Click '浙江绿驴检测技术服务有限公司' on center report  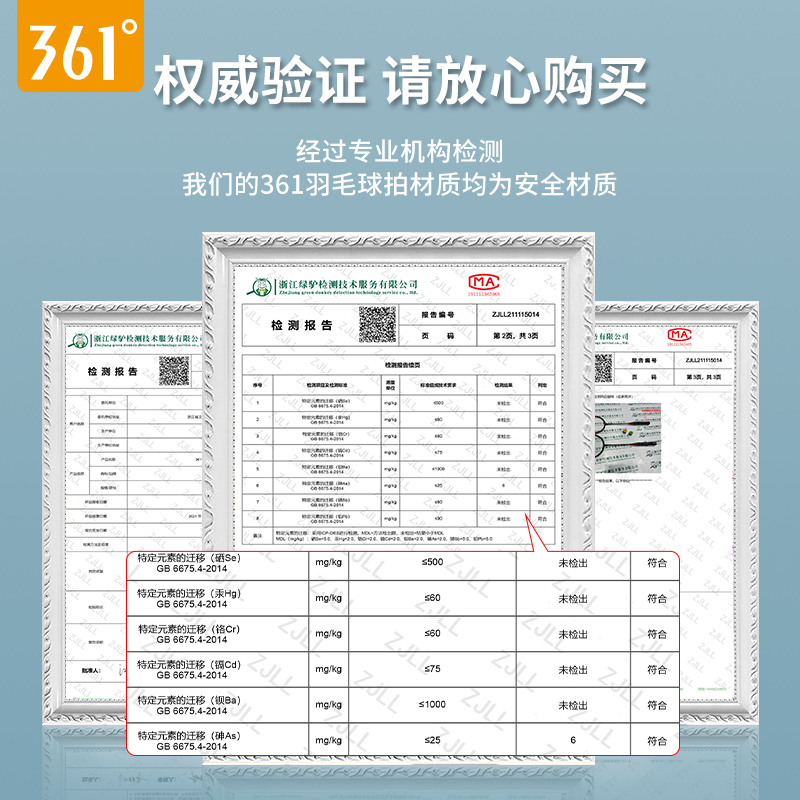click(347, 284)
